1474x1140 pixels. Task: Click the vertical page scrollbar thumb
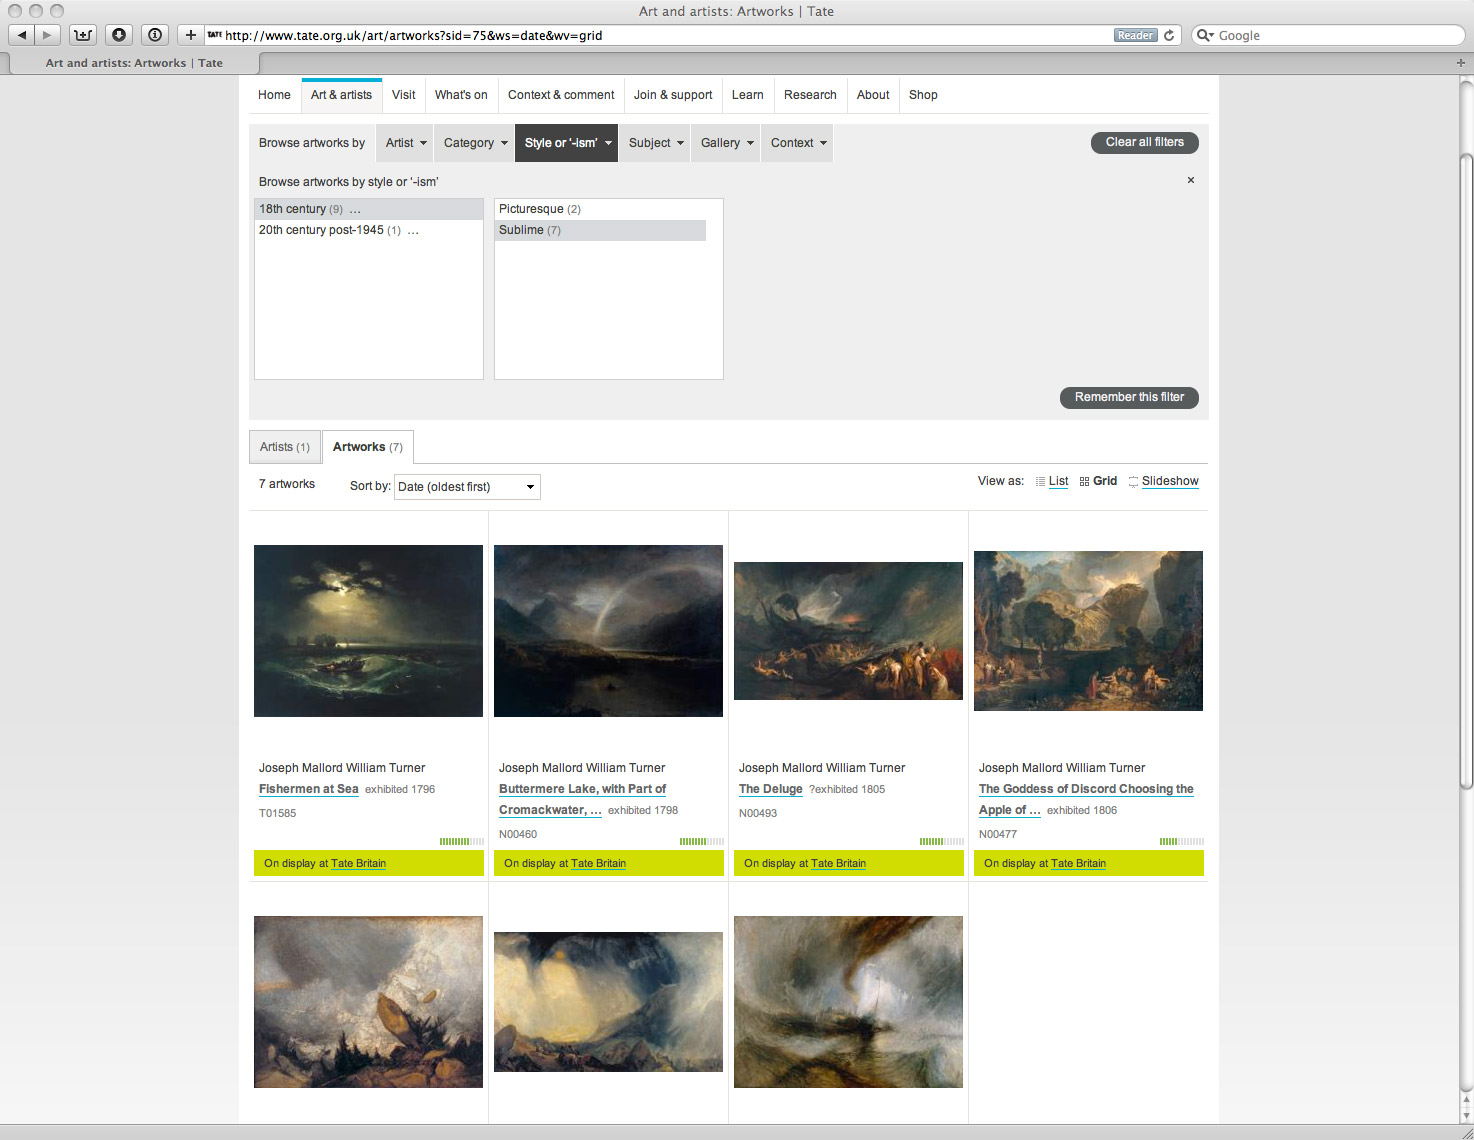click(1466, 470)
